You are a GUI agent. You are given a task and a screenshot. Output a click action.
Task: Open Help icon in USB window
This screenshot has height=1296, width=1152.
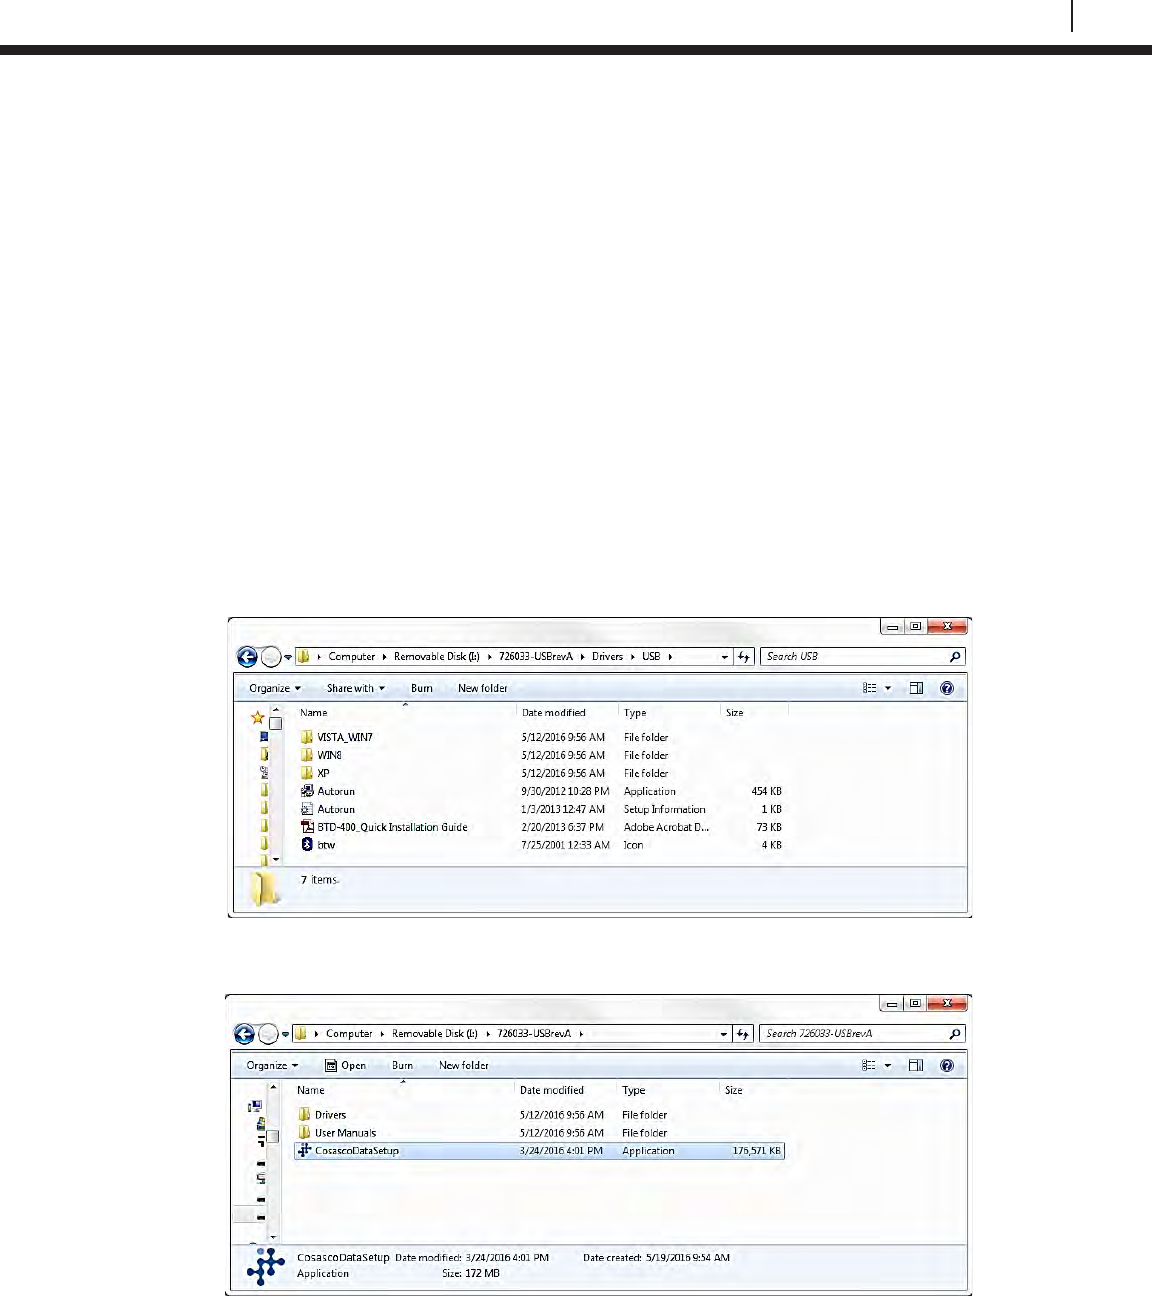pos(947,688)
